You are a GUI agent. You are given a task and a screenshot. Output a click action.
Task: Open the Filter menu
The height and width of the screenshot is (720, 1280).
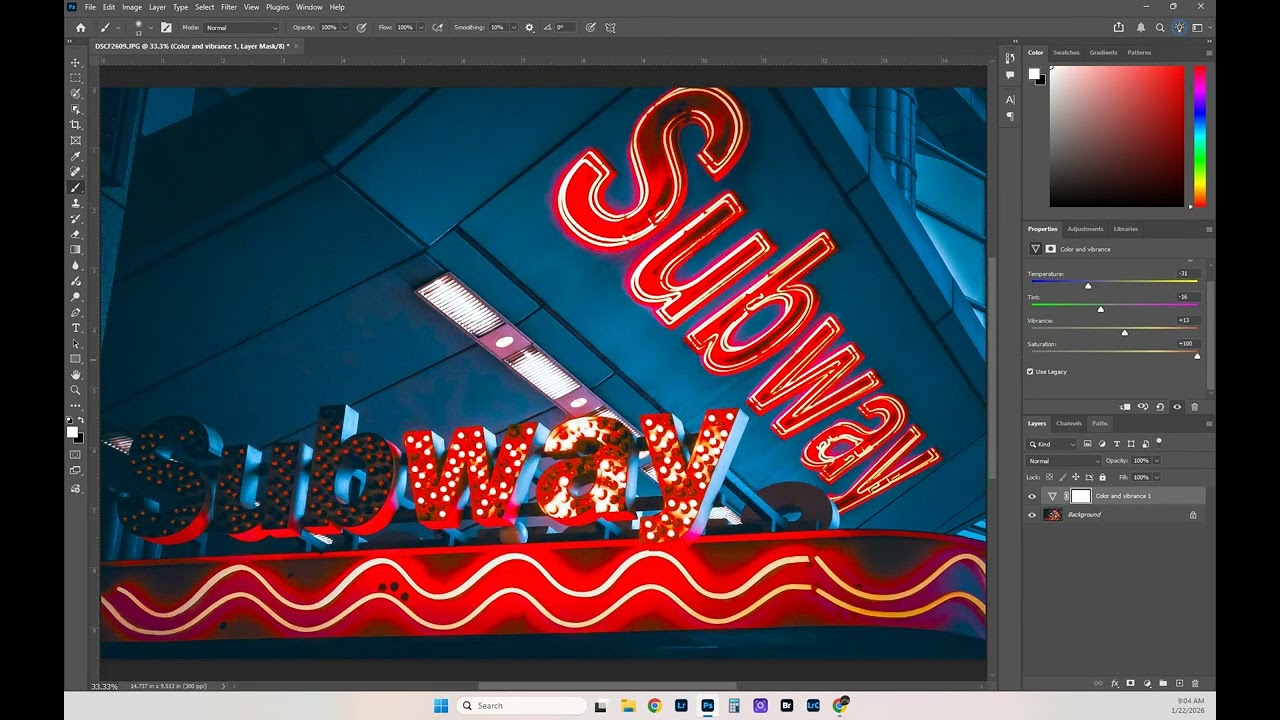[x=229, y=7]
